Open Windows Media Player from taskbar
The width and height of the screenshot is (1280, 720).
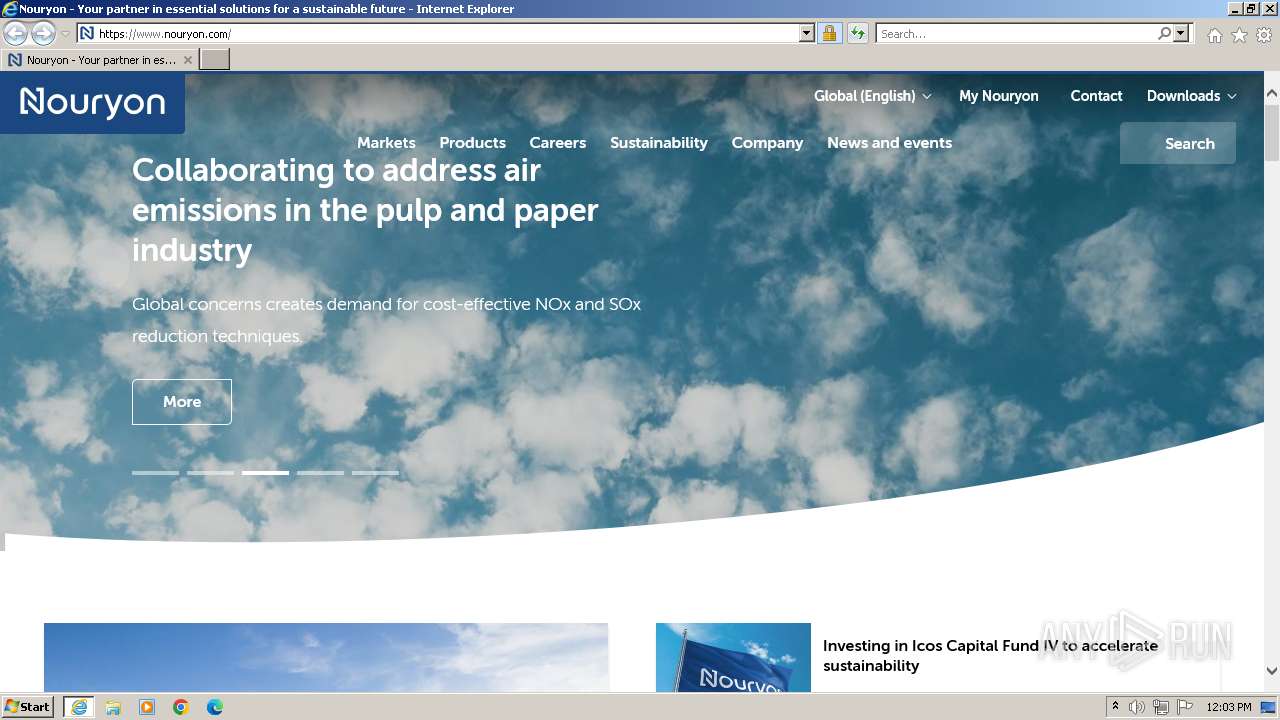point(147,707)
